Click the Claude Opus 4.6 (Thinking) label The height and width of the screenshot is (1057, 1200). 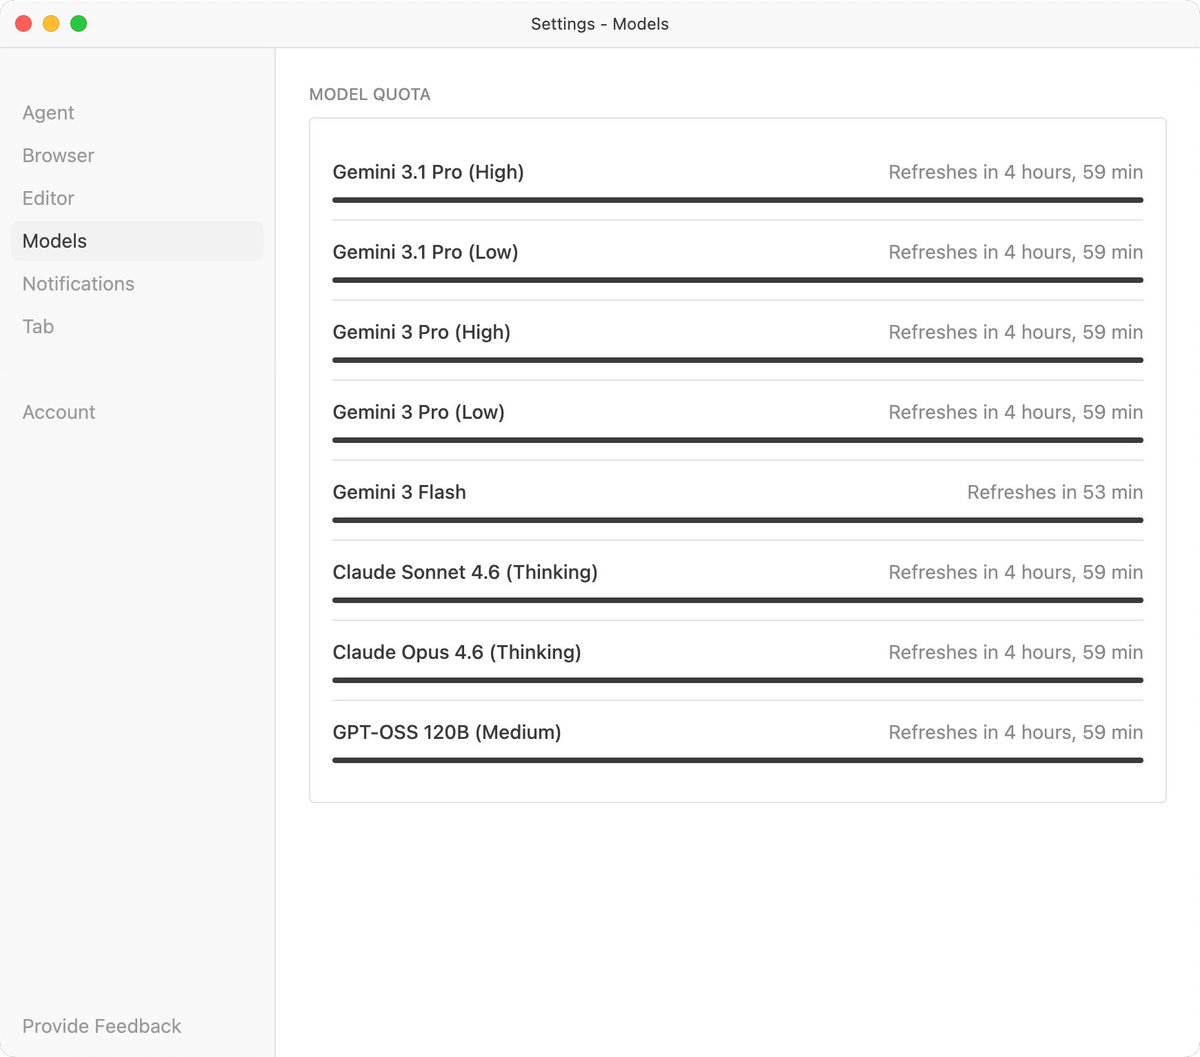click(457, 652)
